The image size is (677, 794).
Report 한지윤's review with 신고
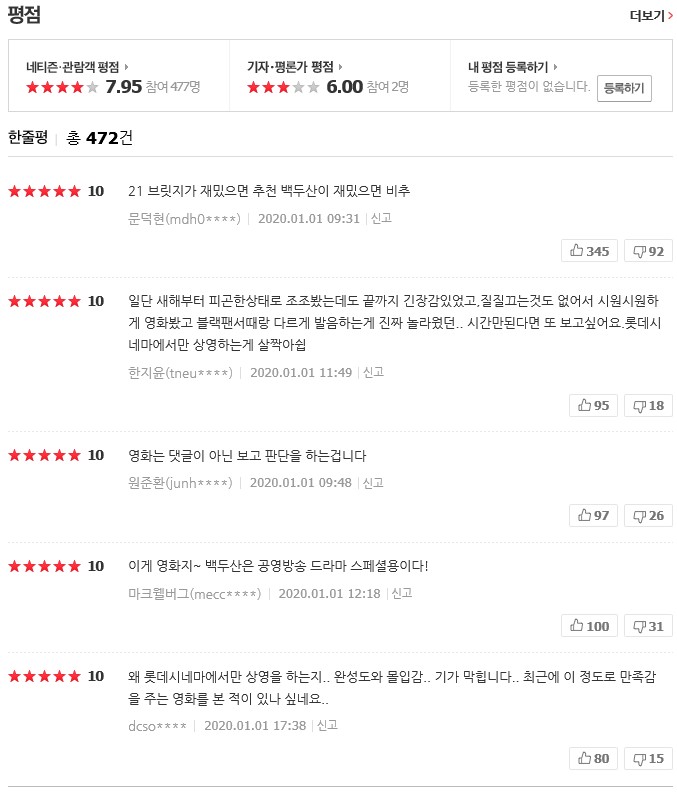[373, 372]
